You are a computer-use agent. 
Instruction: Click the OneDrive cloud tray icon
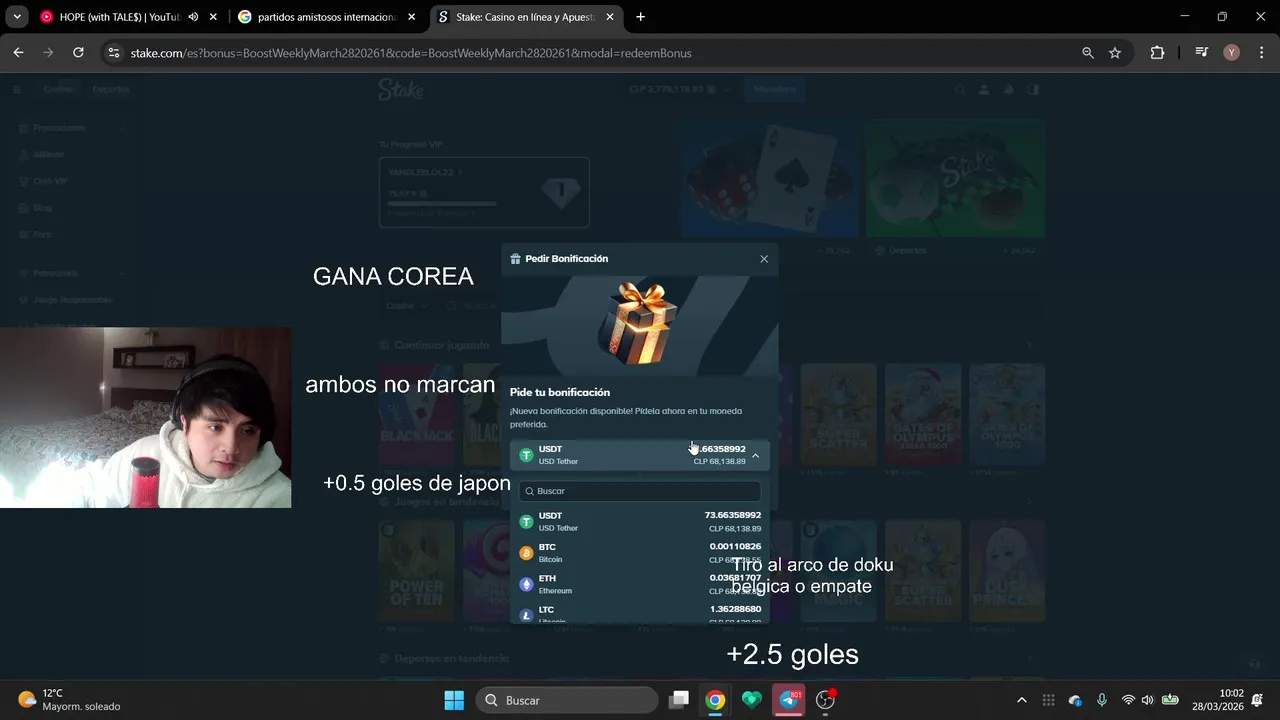pos(1075,700)
